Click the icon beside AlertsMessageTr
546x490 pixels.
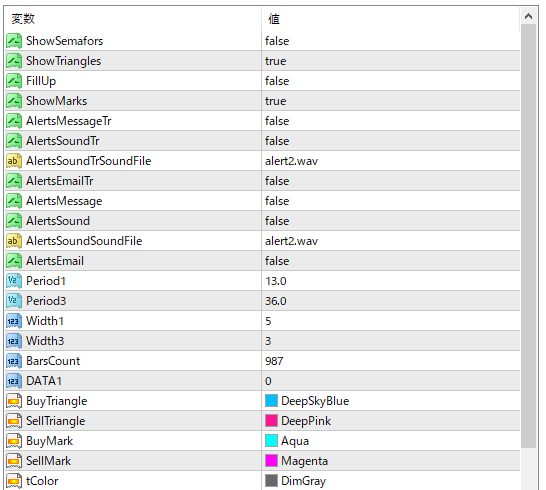[x=14, y=121]
